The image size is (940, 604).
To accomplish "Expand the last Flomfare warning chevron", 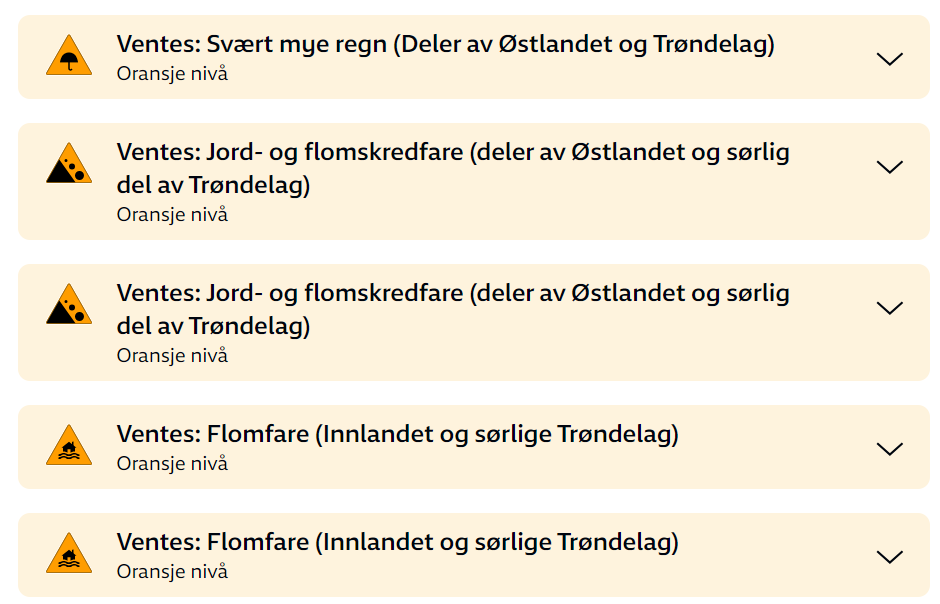I will (890, 557).
